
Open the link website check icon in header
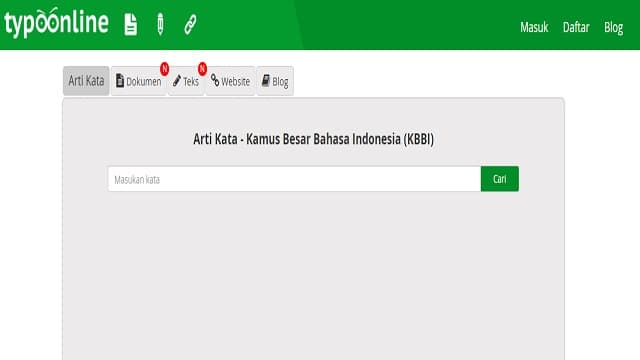pos(190,24)
